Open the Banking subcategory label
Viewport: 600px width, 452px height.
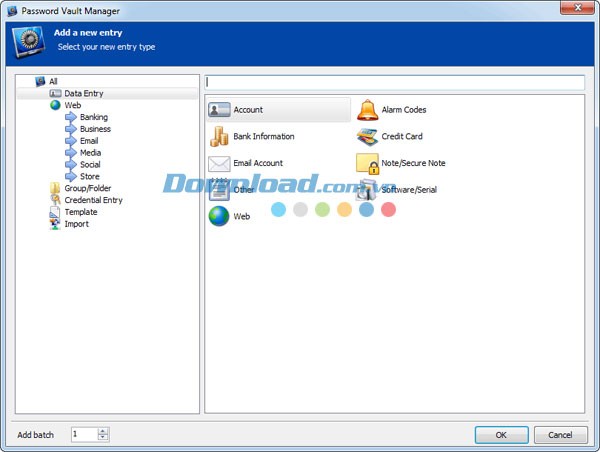[94, 117]
